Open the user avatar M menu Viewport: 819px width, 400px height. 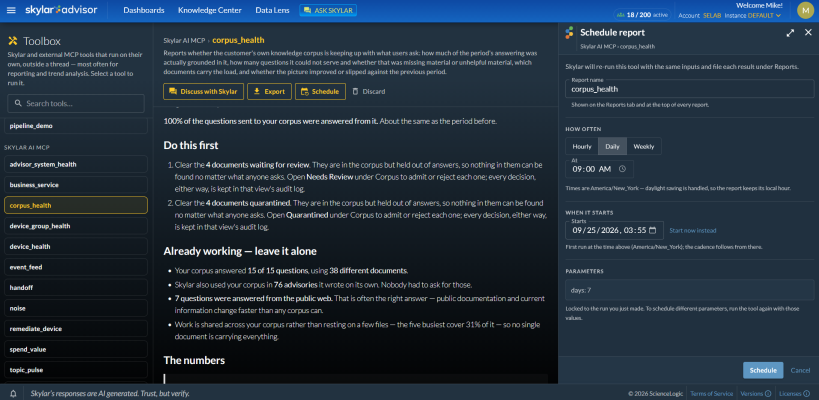805,10
